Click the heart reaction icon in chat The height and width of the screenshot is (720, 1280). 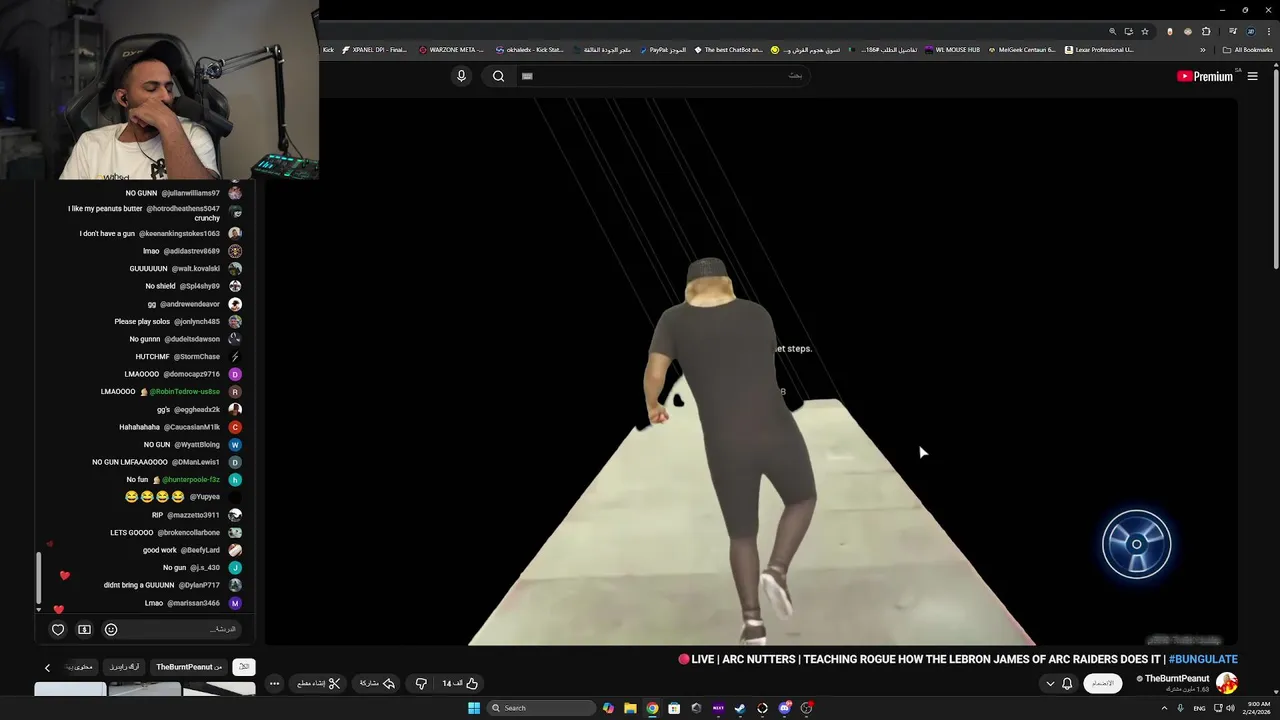pyautogui.click(x=58, y=629)
